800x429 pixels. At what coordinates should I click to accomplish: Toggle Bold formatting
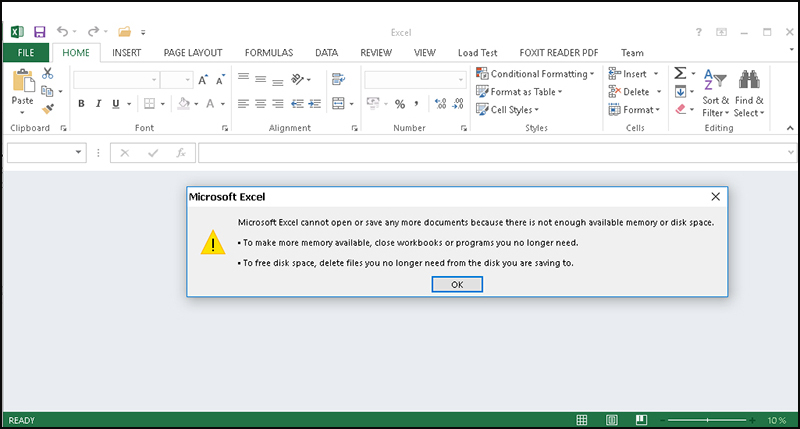point(81,103)
